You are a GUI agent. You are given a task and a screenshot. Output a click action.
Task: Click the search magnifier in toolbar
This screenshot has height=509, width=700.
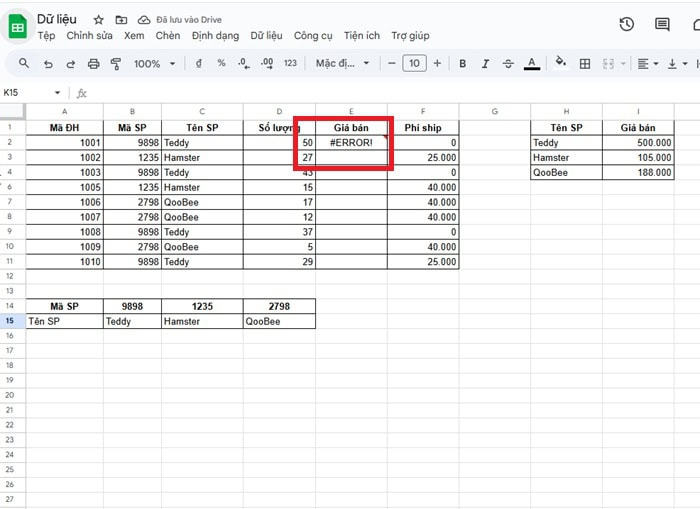click(24, 63)
